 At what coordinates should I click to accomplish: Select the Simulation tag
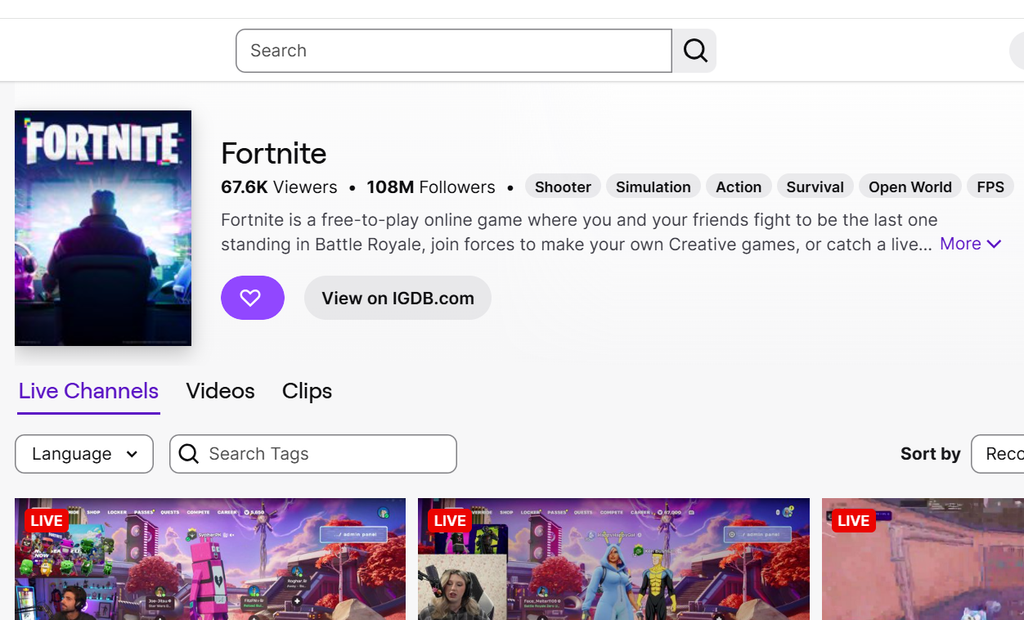[x=653, y=187]
